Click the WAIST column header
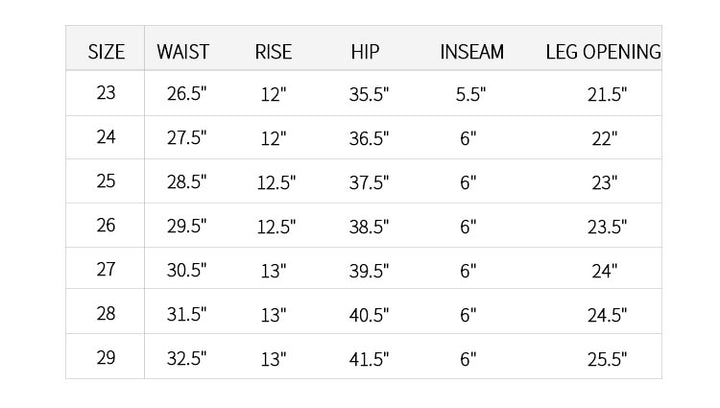 tap(183, 51)
